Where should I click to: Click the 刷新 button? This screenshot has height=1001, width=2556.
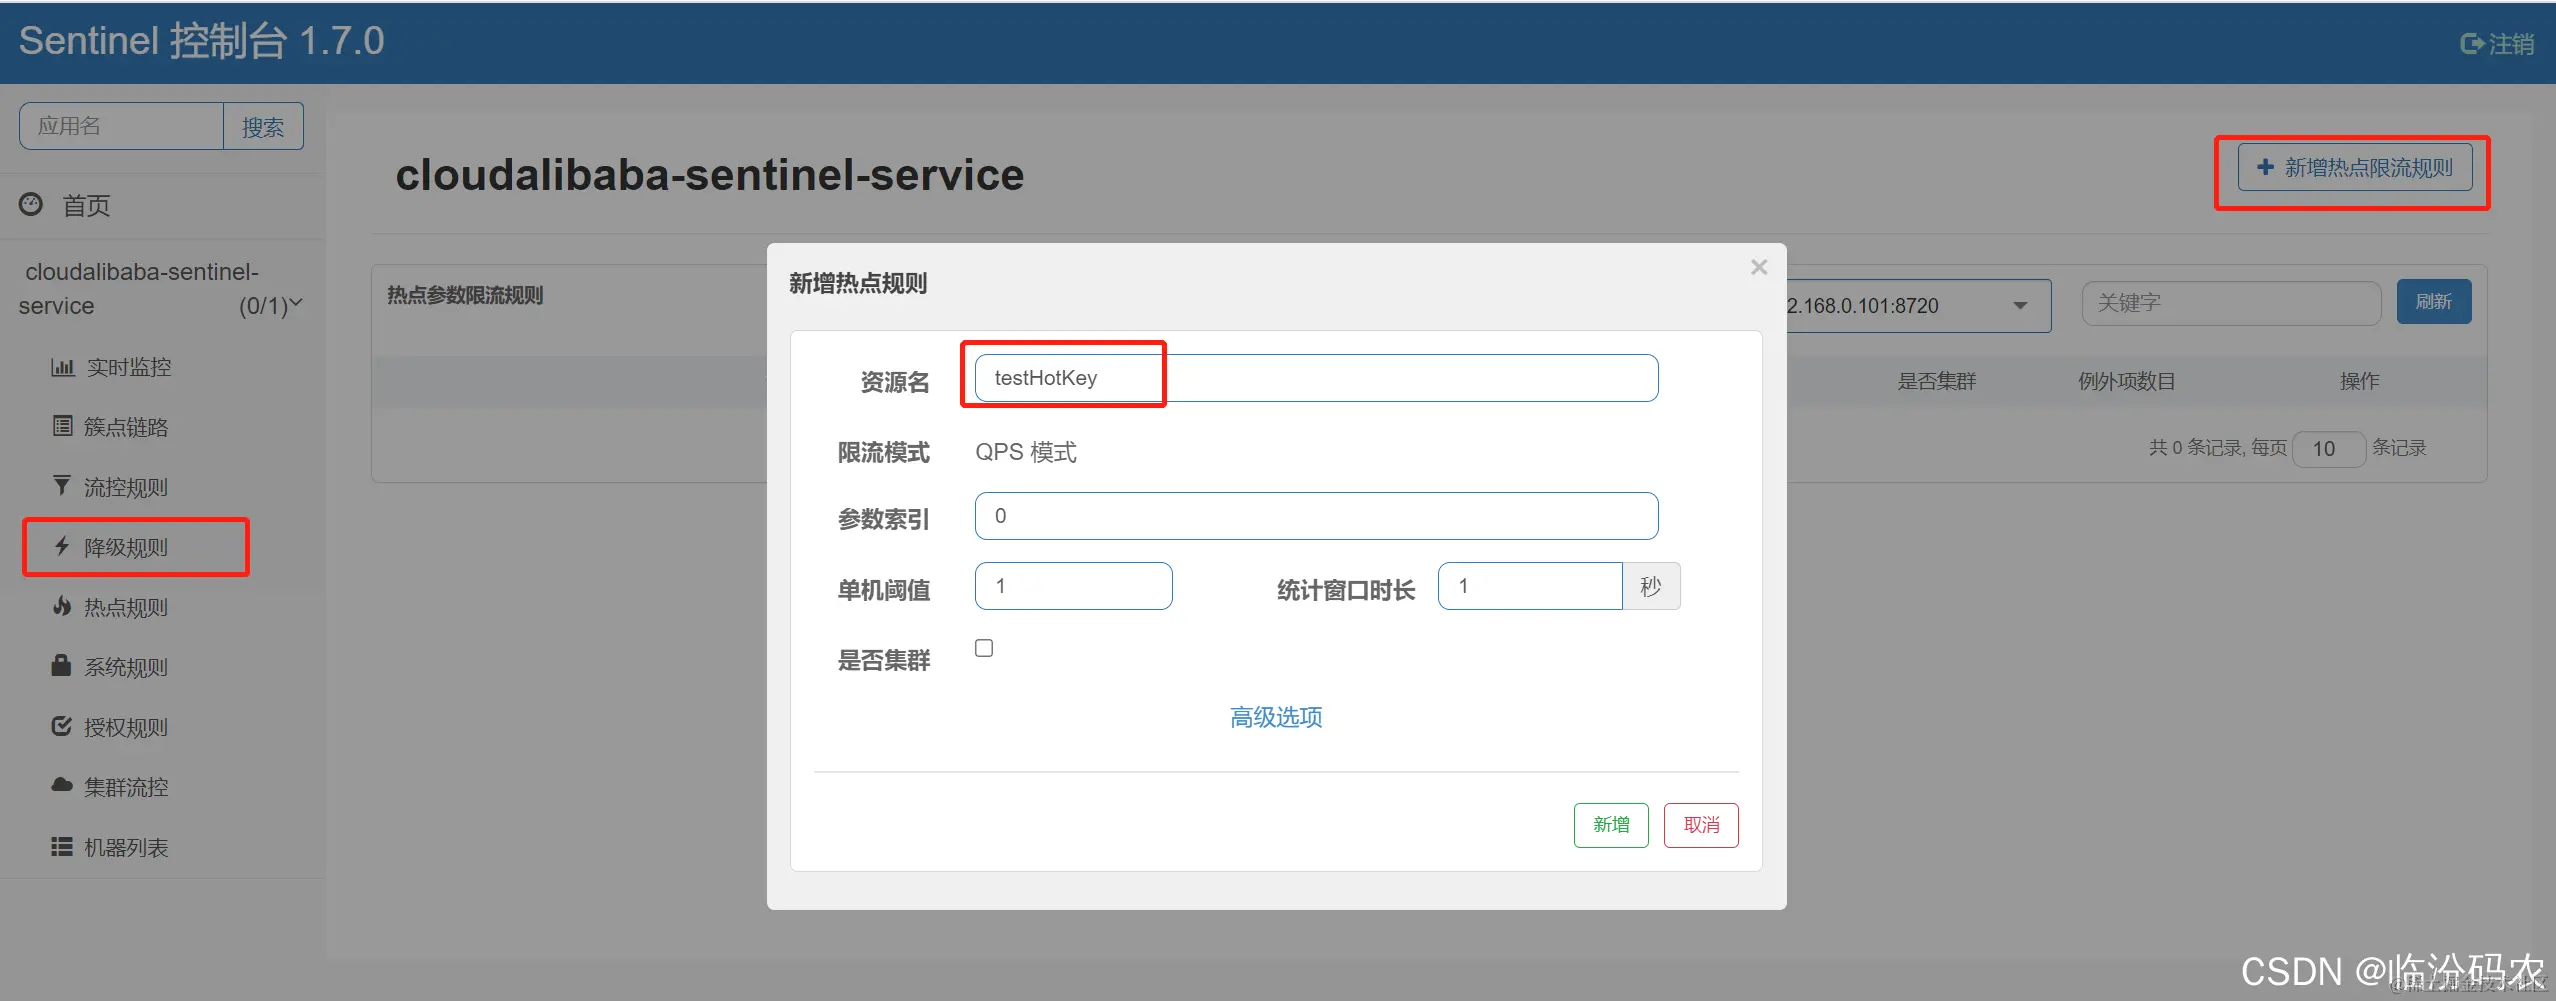coord(2434,301)
